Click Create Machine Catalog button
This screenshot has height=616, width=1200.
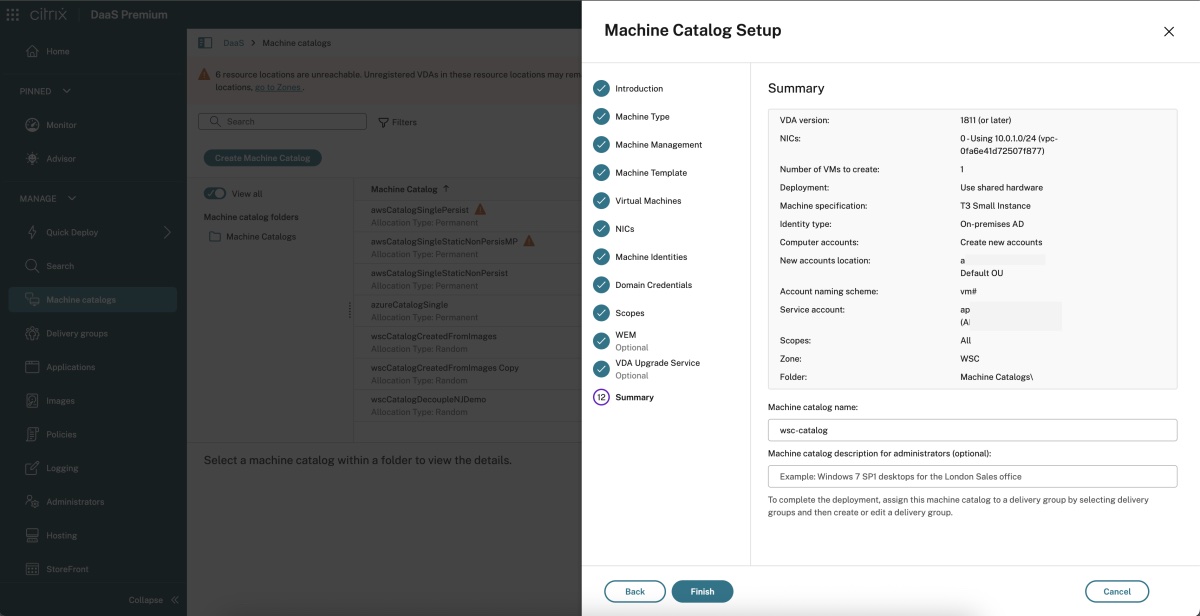(x=262, y=158)
